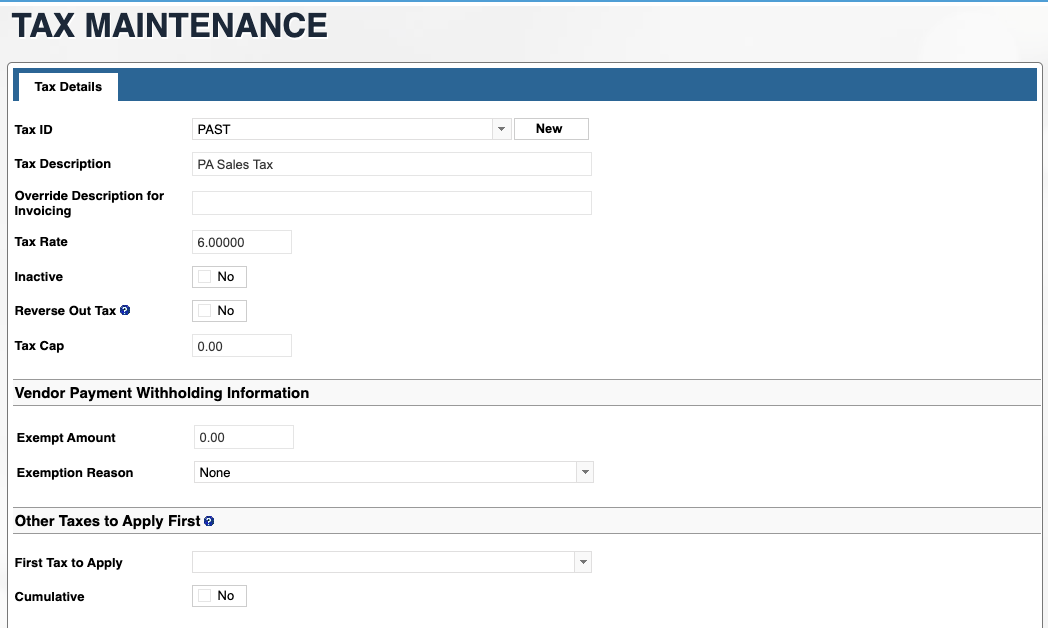Check the Cumulative checkbox
1048x628 pixels.
[x=205, y=596]
